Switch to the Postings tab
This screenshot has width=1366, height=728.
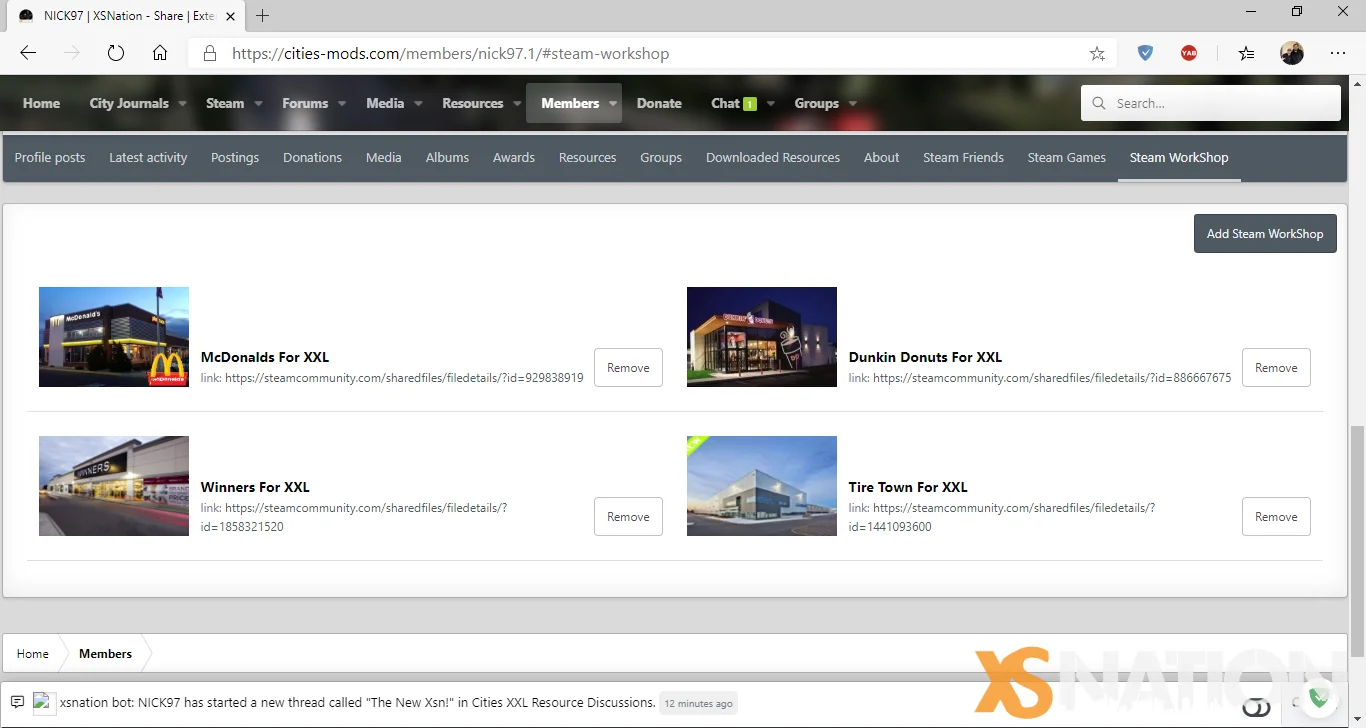point(235,158)
